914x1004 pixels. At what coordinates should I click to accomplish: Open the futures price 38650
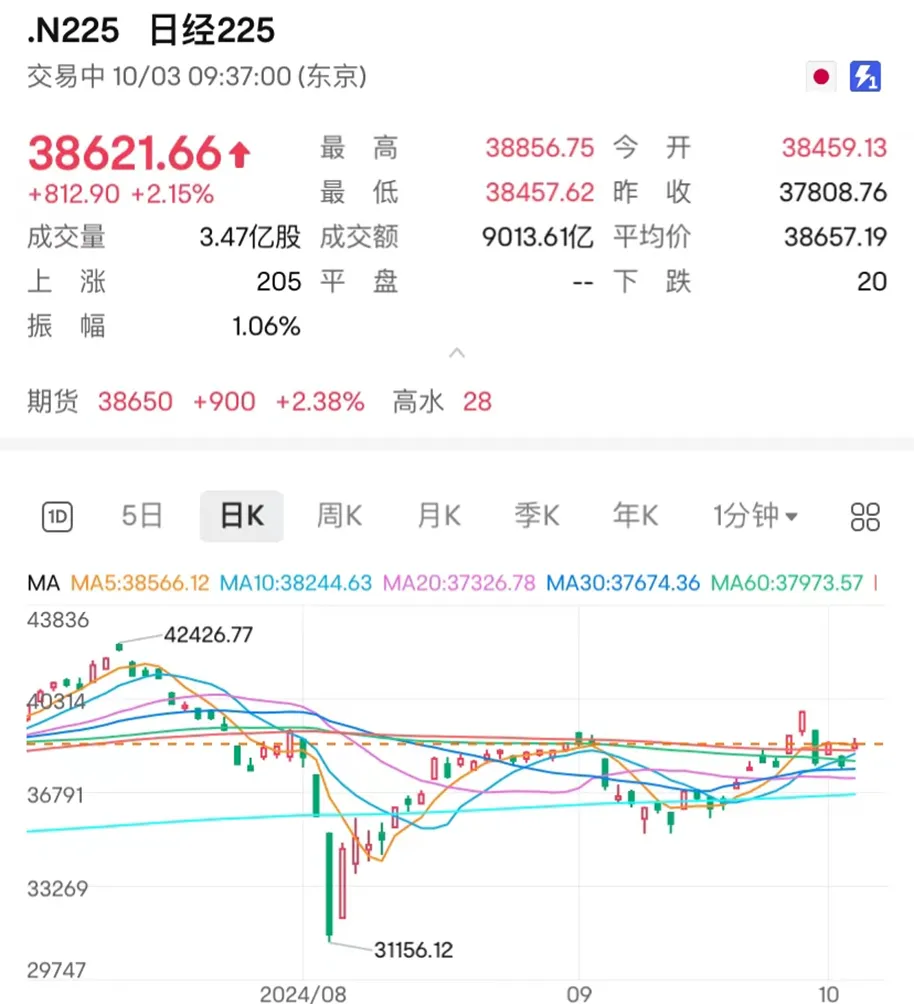(135, 402)
